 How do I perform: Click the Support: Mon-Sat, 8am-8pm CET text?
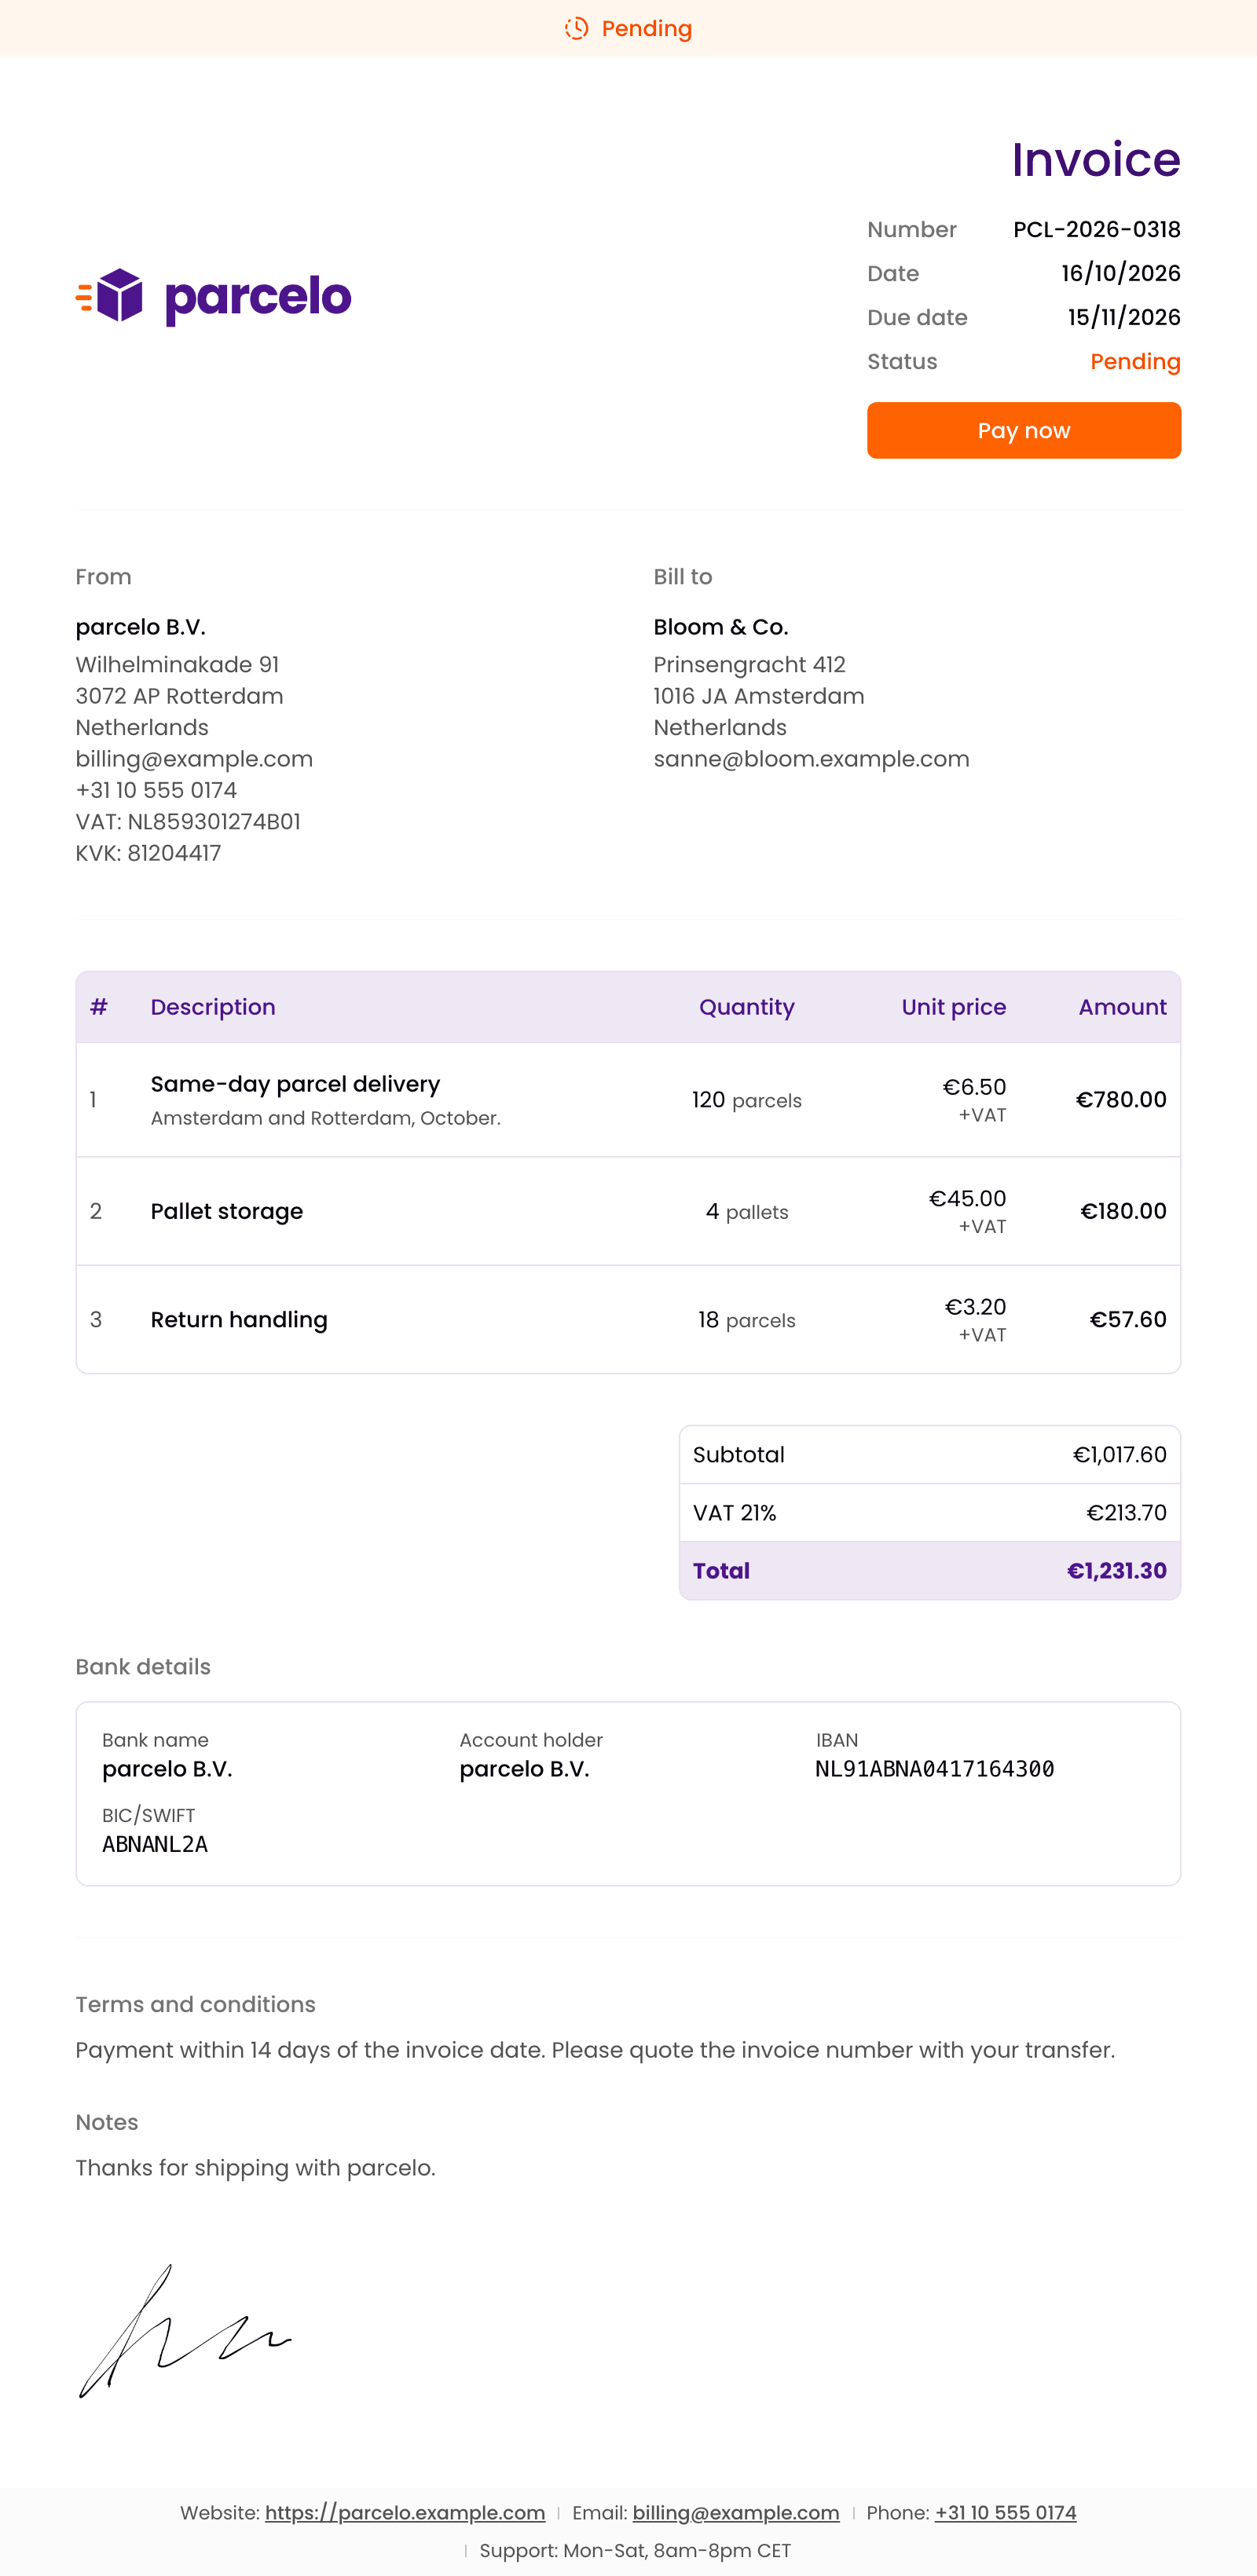tap(635, 2550)
